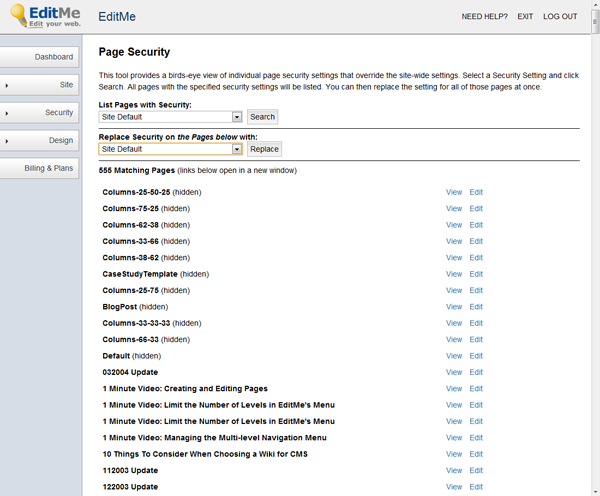Click the NEED HELP? link

(484, 16)
